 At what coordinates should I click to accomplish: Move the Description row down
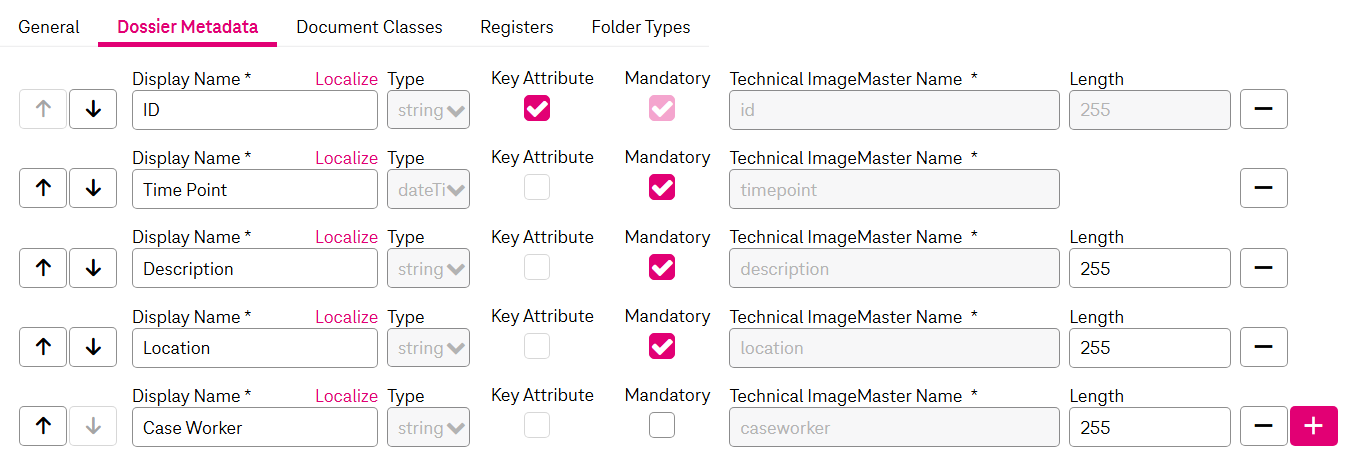coord(93,268)
